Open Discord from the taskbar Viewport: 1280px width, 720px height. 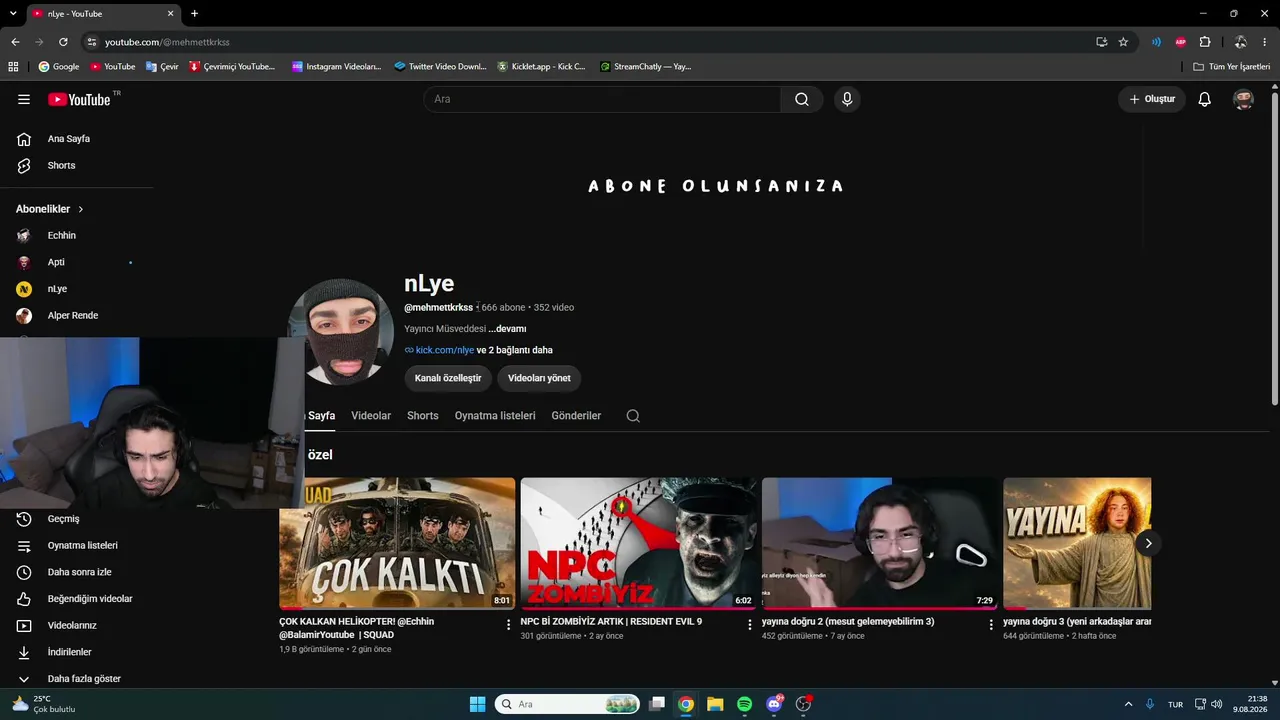(x=774, y=704)
